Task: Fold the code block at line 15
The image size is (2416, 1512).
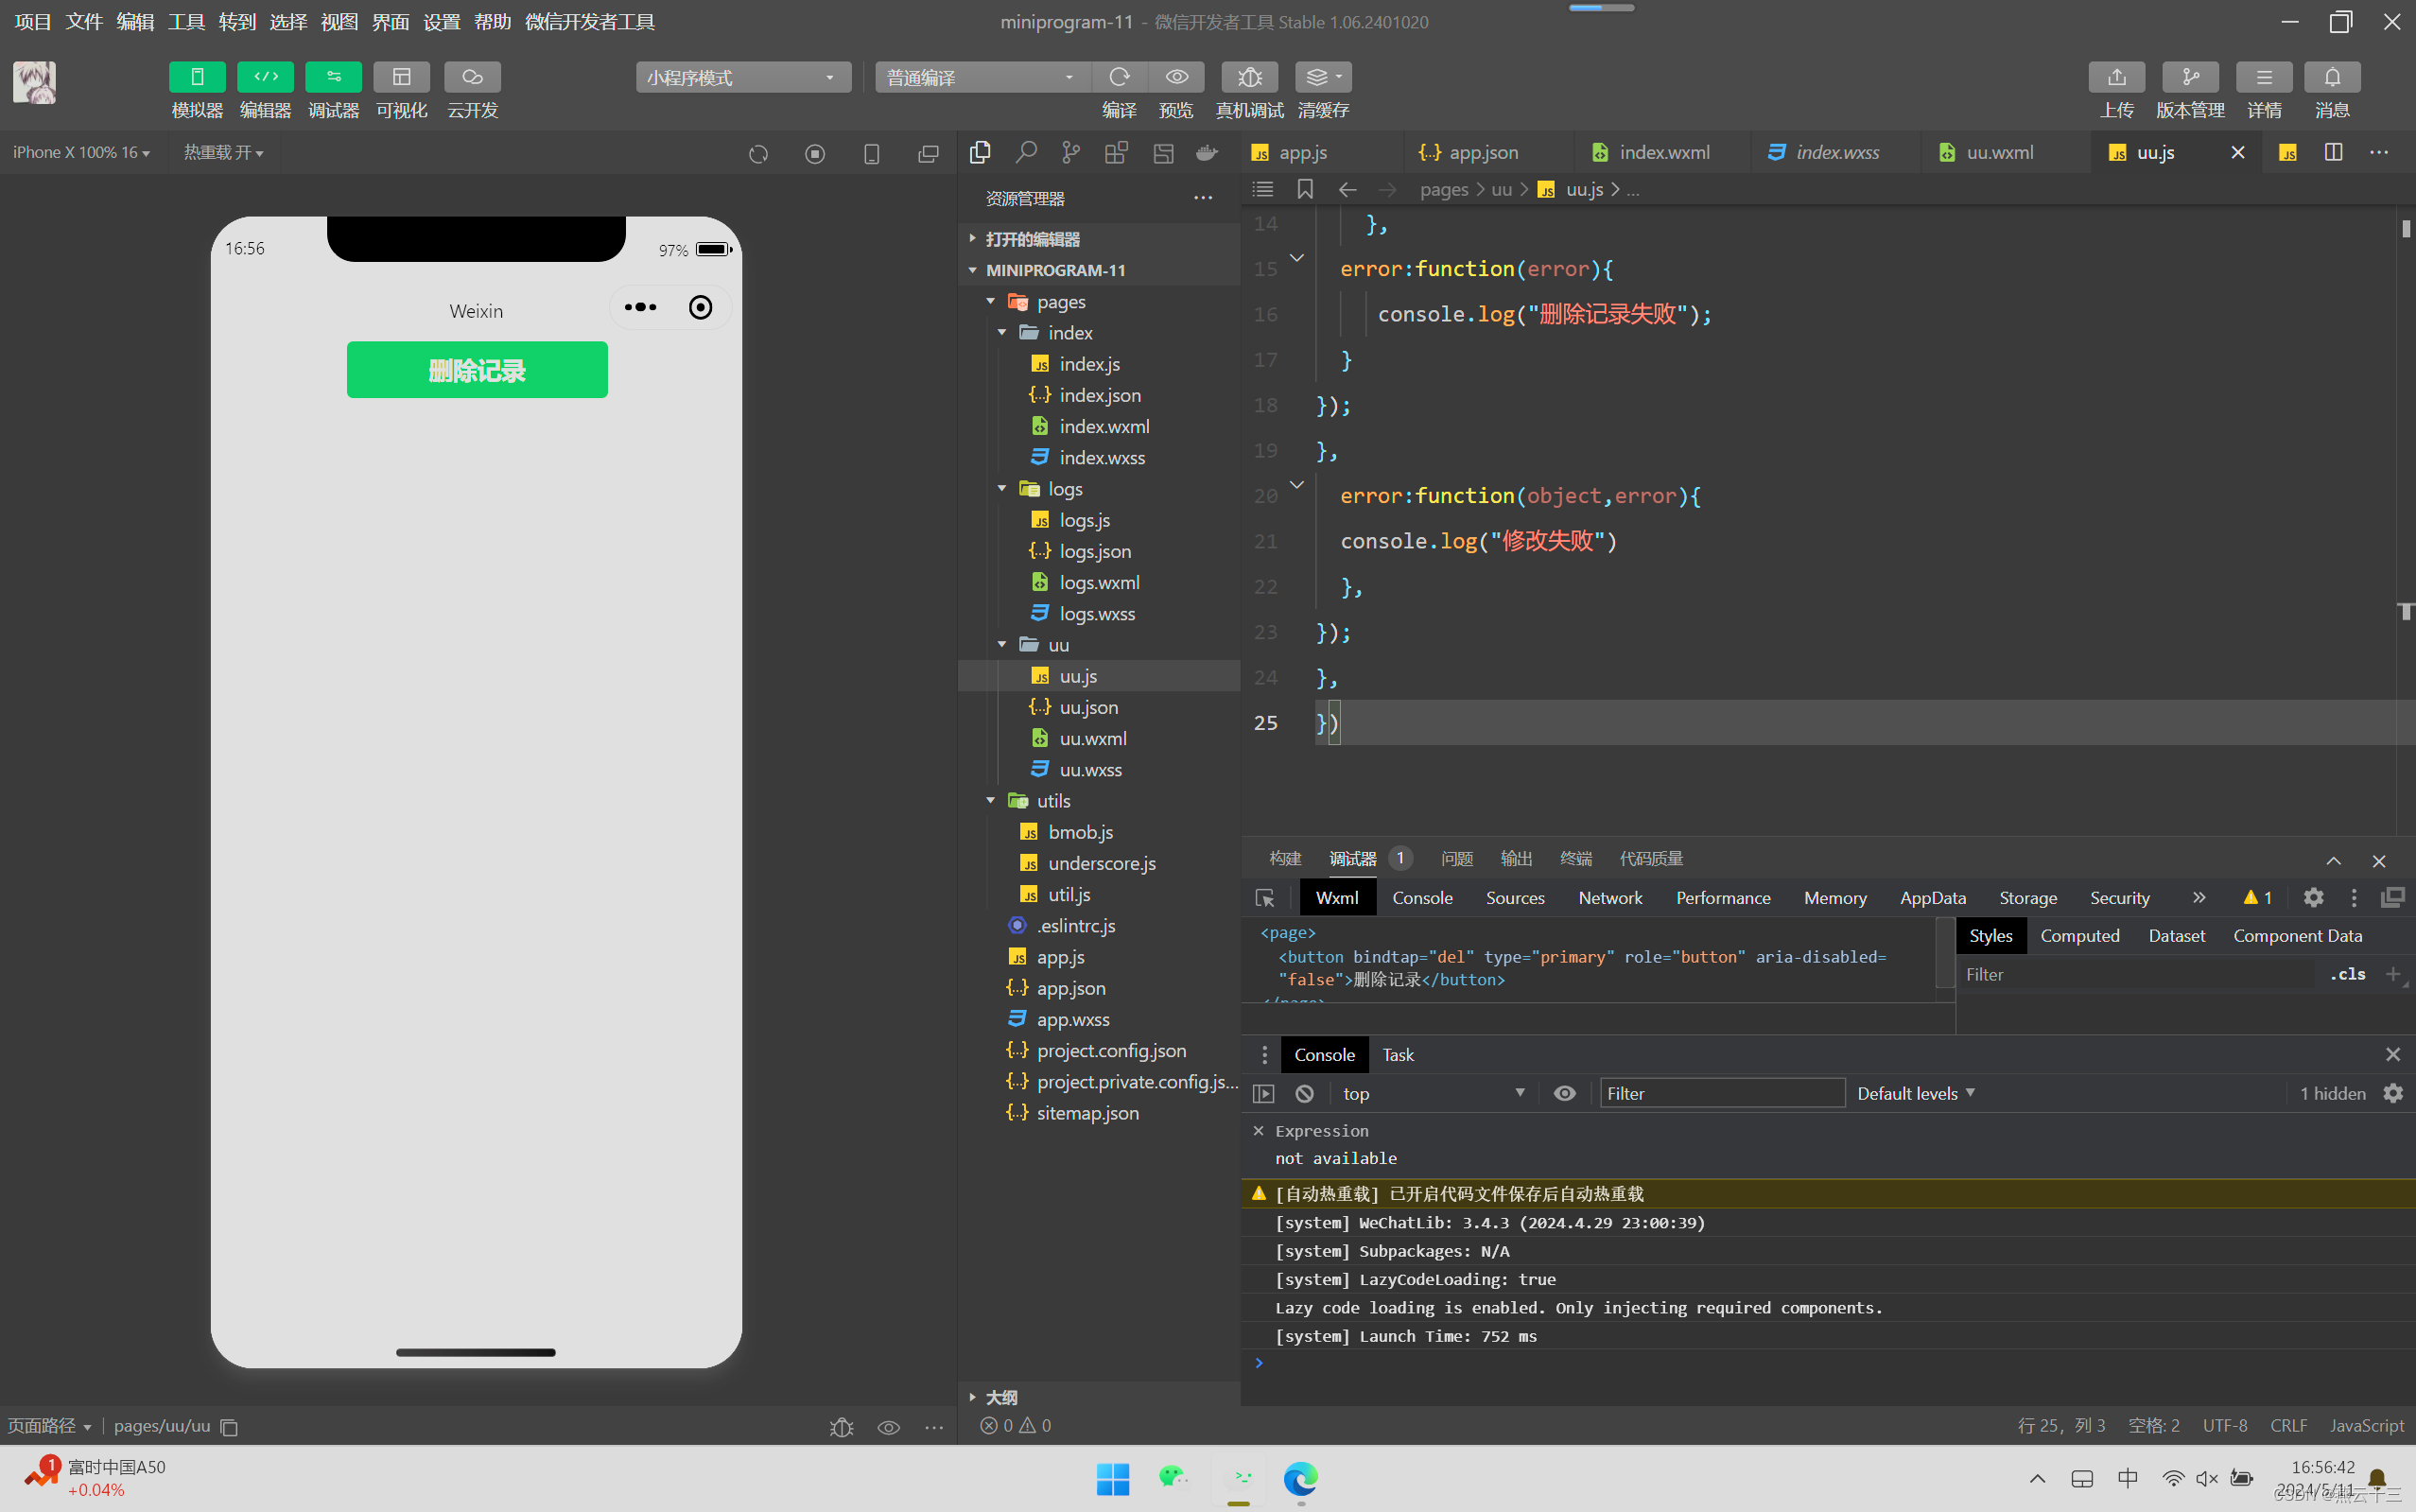Action: pos(1297,258)
